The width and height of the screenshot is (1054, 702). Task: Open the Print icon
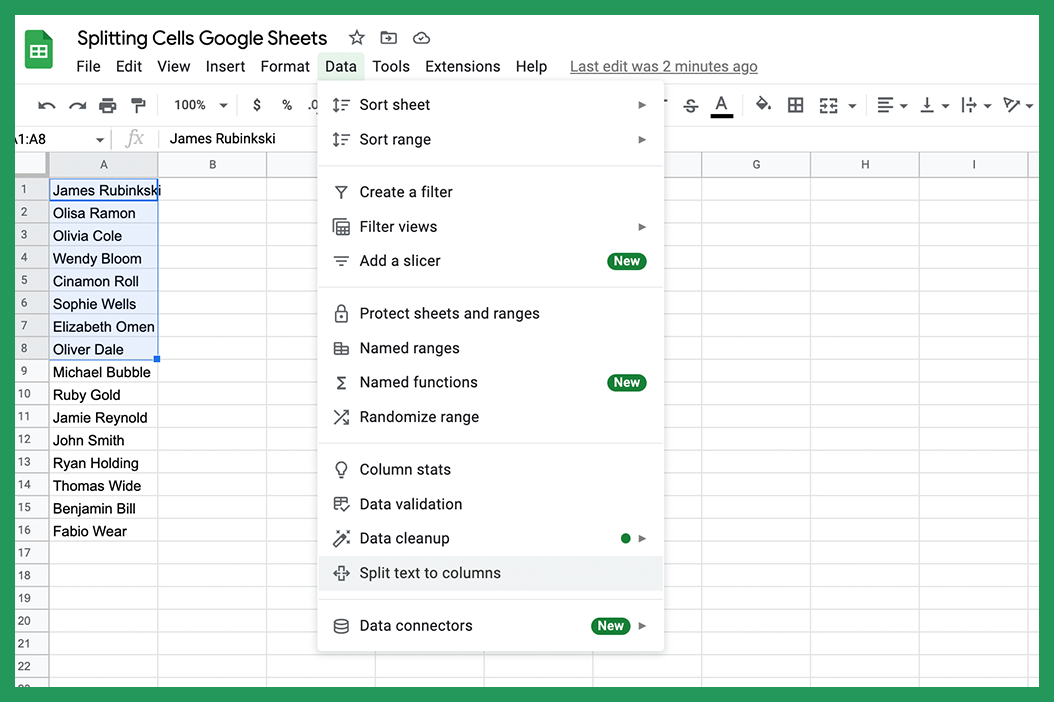108,104
